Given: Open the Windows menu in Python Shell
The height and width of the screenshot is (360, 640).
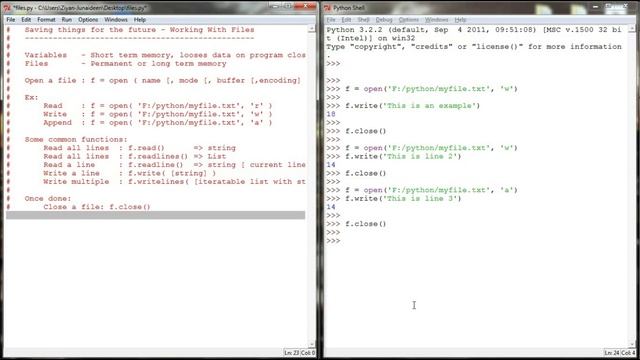Looking at the screenshot, I should tap(436, 20).
